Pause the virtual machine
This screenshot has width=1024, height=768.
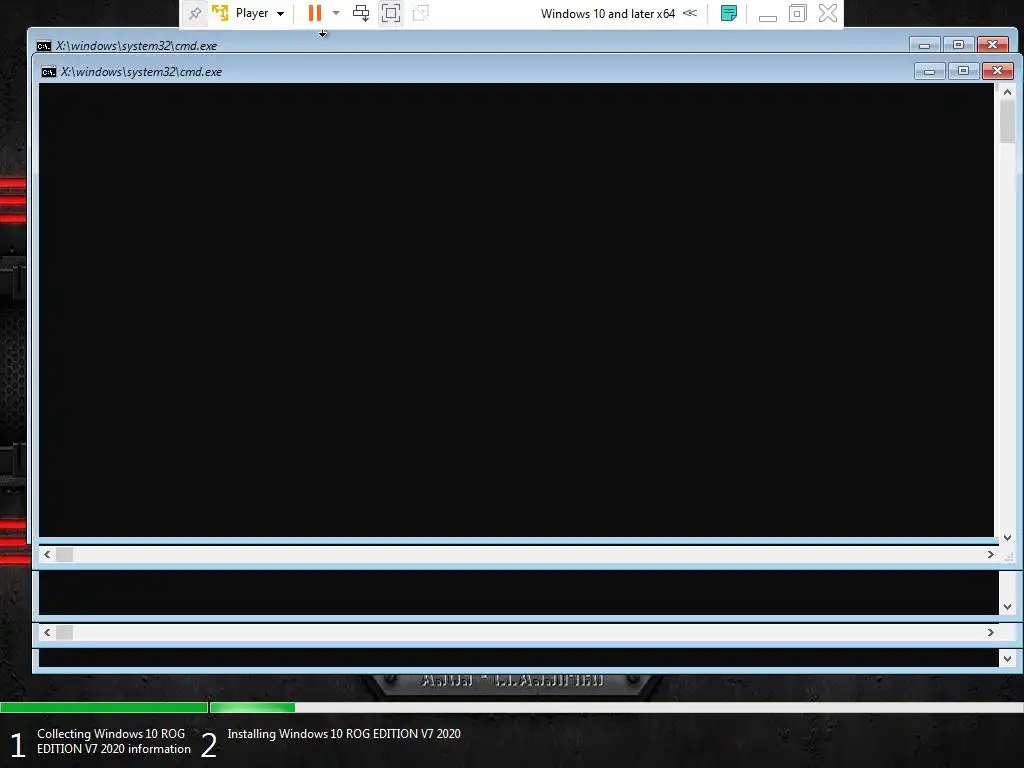[x=315, y=13]
